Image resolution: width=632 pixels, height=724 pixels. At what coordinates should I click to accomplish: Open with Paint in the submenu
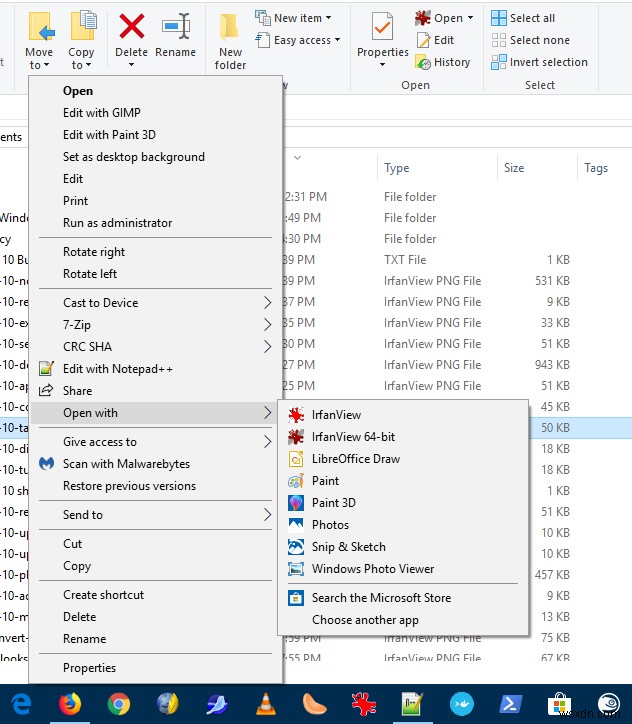(403, 481)
